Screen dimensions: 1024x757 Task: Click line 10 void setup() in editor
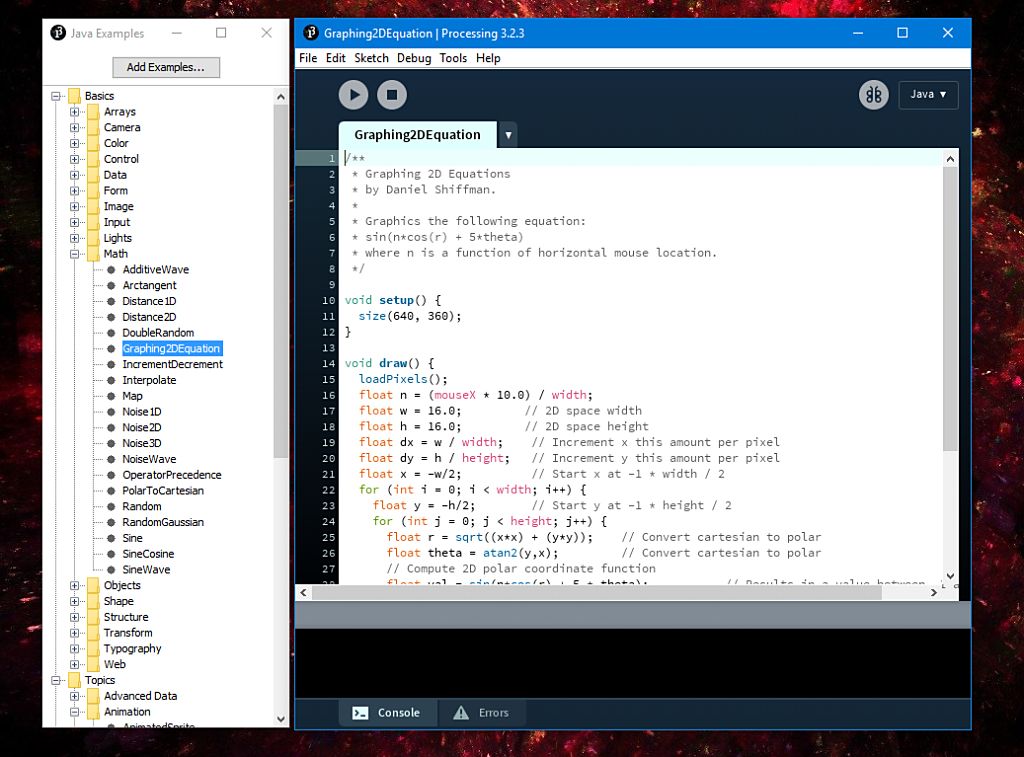point(392,300)
